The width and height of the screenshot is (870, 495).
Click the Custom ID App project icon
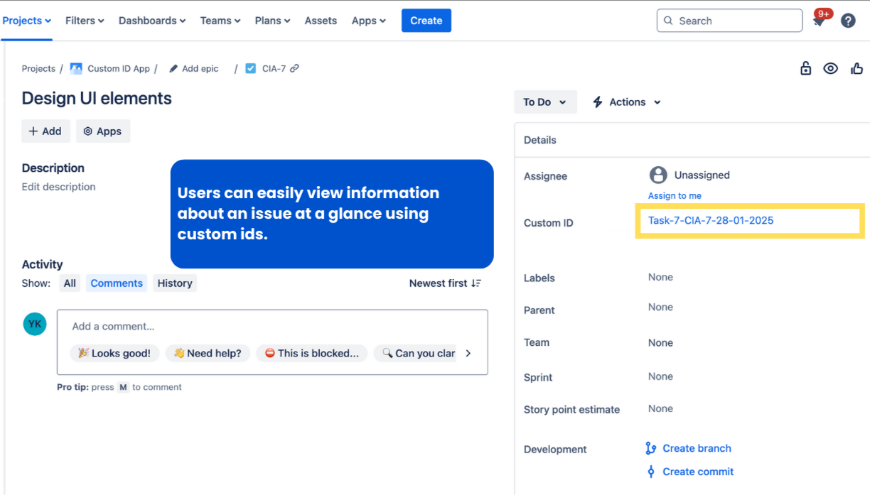point(76,69)
